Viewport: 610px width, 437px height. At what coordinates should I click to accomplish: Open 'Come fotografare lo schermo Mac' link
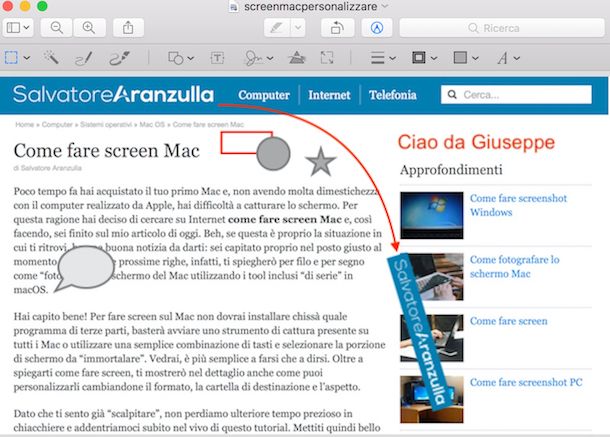coord(514,267)
